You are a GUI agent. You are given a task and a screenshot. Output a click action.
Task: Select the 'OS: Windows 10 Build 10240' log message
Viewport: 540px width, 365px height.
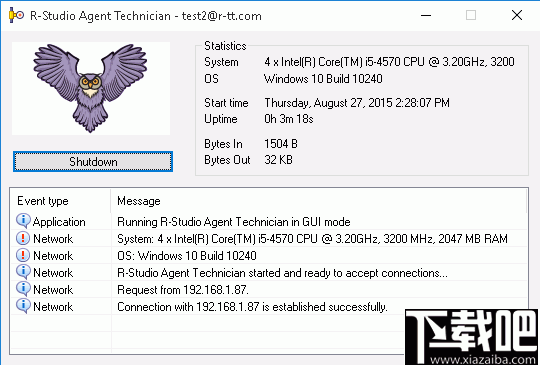tap(187, 256)
